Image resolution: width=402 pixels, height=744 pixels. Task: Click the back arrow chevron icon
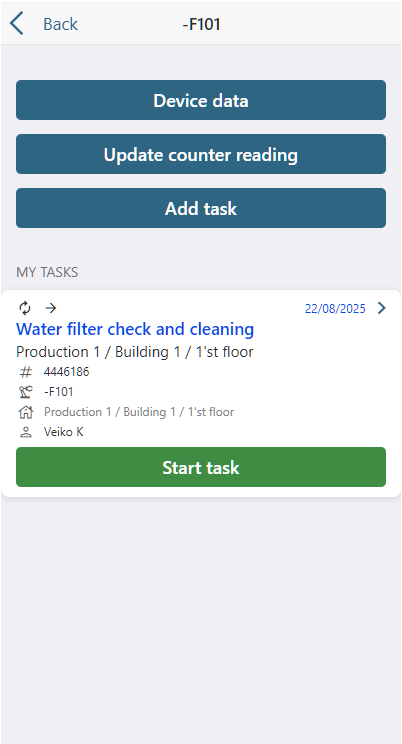[17, 24]
